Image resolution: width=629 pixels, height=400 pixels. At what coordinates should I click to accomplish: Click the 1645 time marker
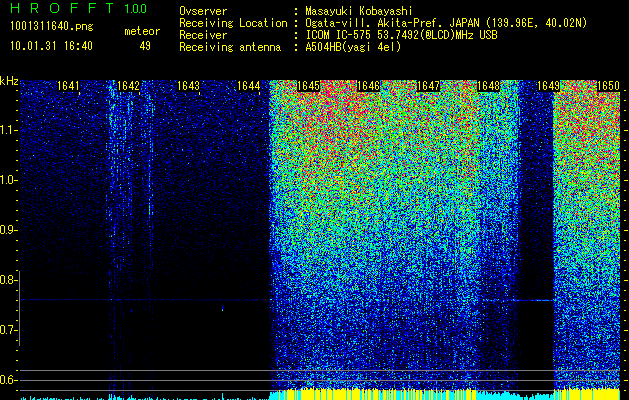(308, 86)
